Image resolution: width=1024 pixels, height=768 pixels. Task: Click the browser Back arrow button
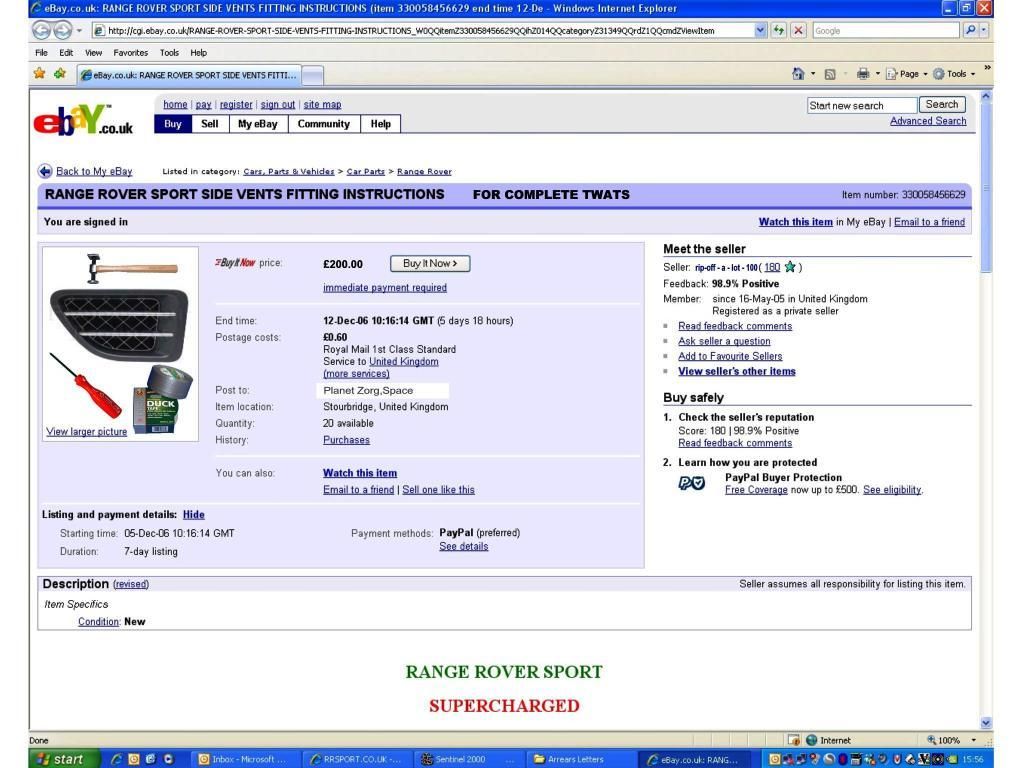[41, 30]
